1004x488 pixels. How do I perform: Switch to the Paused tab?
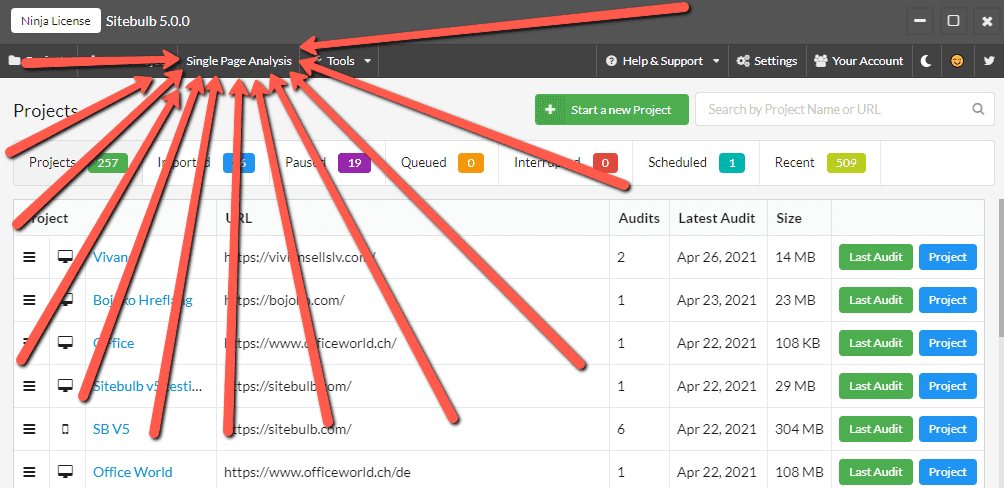(x=327, y=163)
